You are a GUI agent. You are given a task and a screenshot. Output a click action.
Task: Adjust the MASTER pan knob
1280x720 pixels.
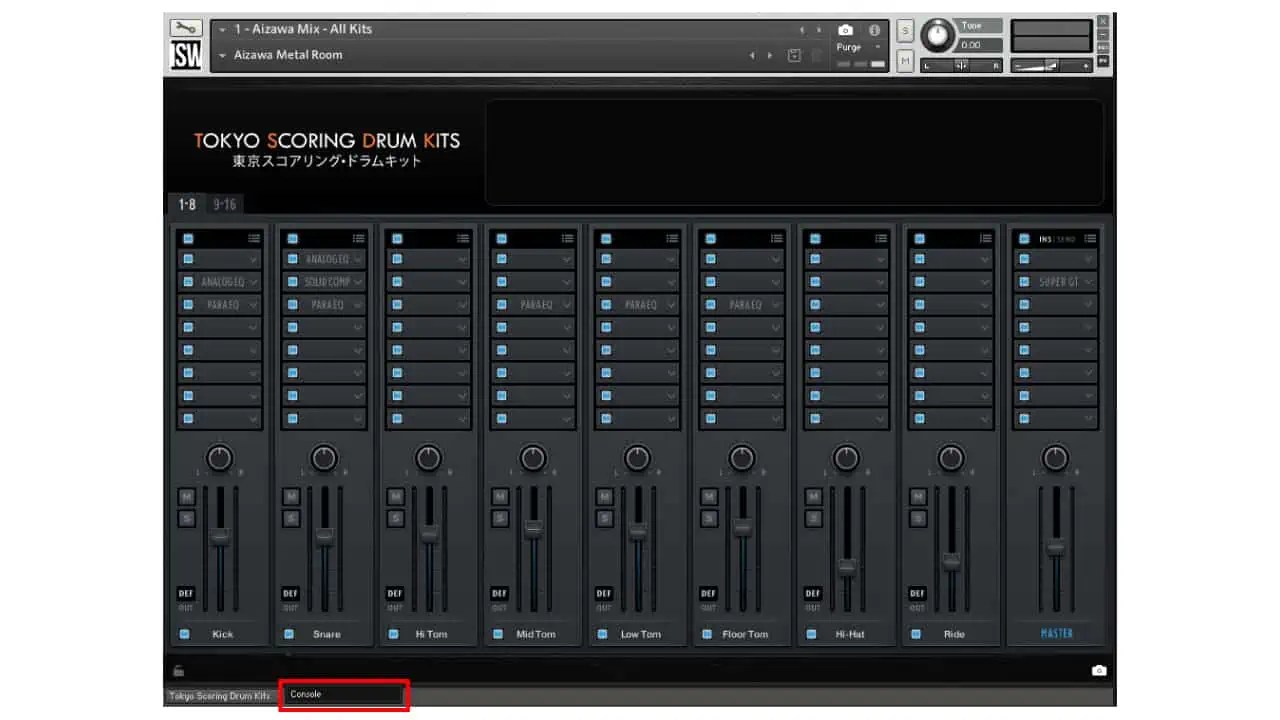1055,458
